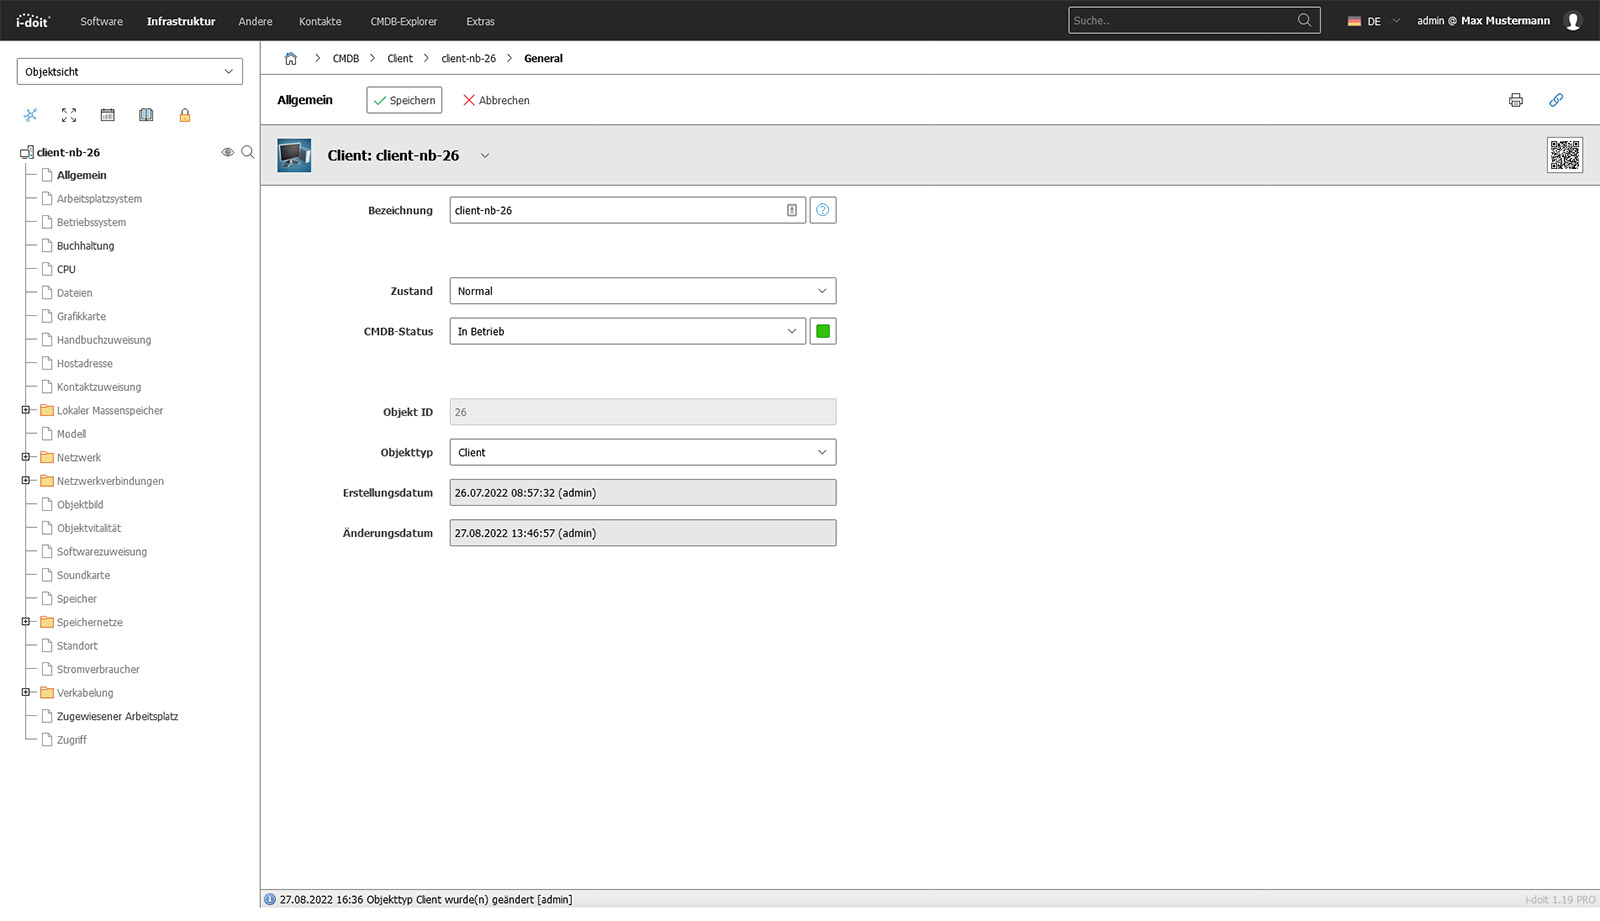Open the CMDB-Status dropdown

tap(627, 332)
